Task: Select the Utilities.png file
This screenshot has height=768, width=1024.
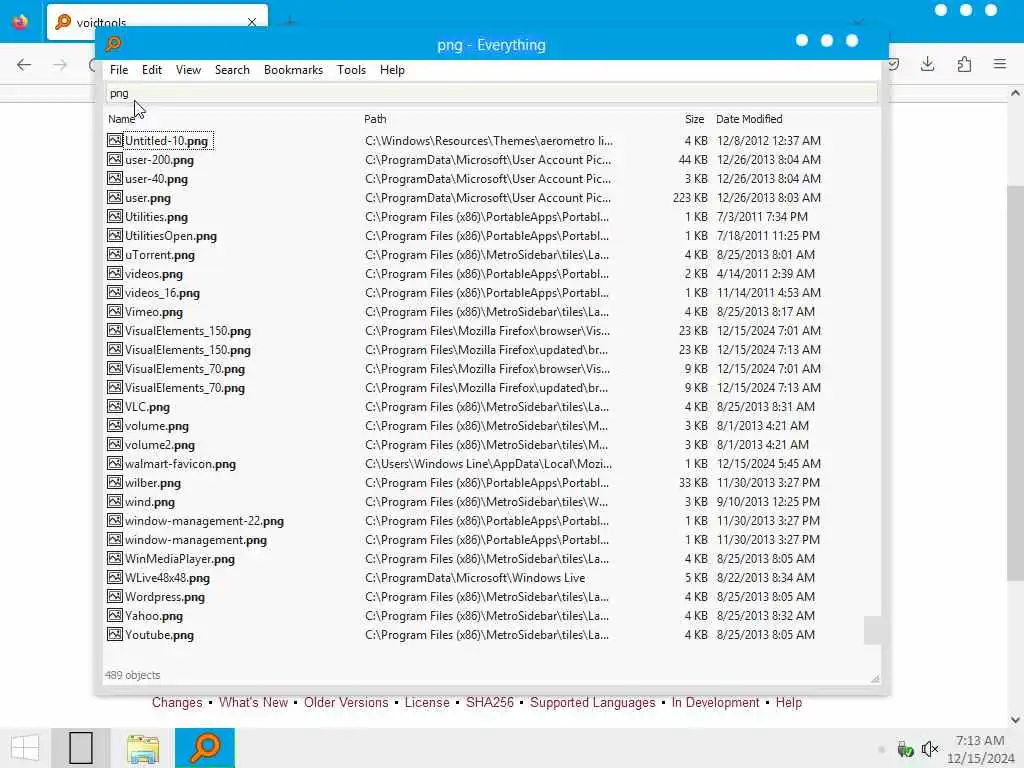Action: pyautogui.click(x=156, y=217)
